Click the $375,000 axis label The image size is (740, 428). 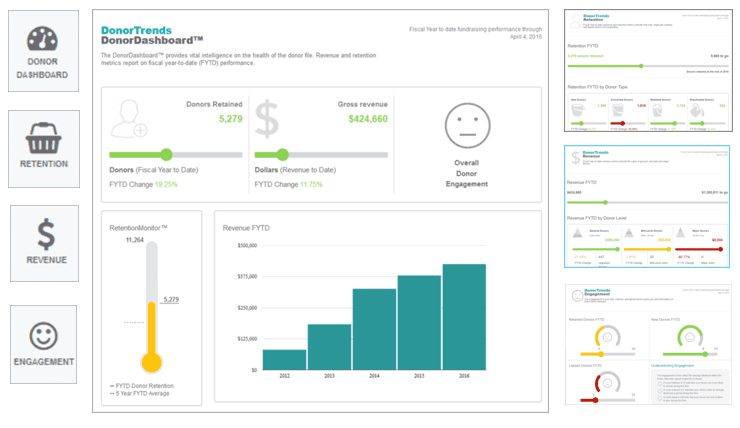[x=247, y=277]
